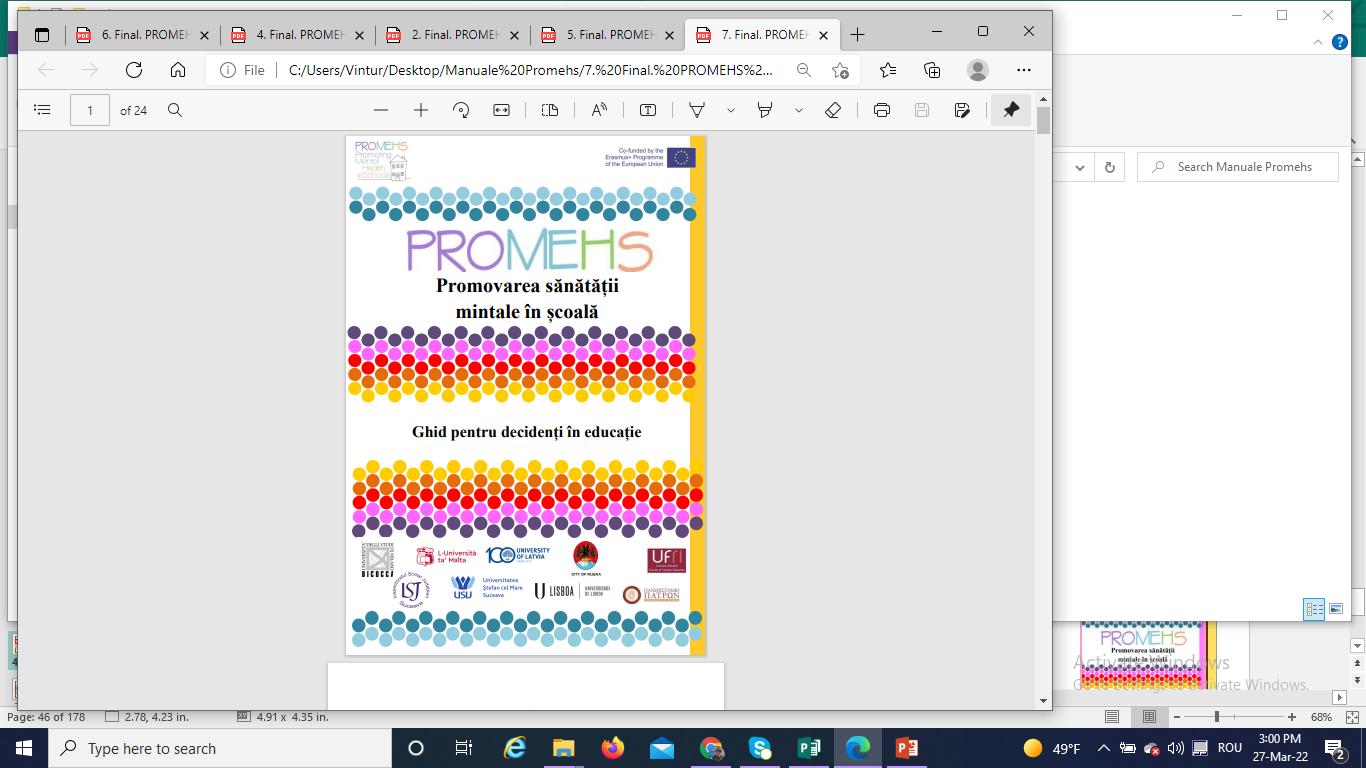Select the PDF Highlight tool
This screenshot has width=1366, height=768.
click(x=765, y=110)
